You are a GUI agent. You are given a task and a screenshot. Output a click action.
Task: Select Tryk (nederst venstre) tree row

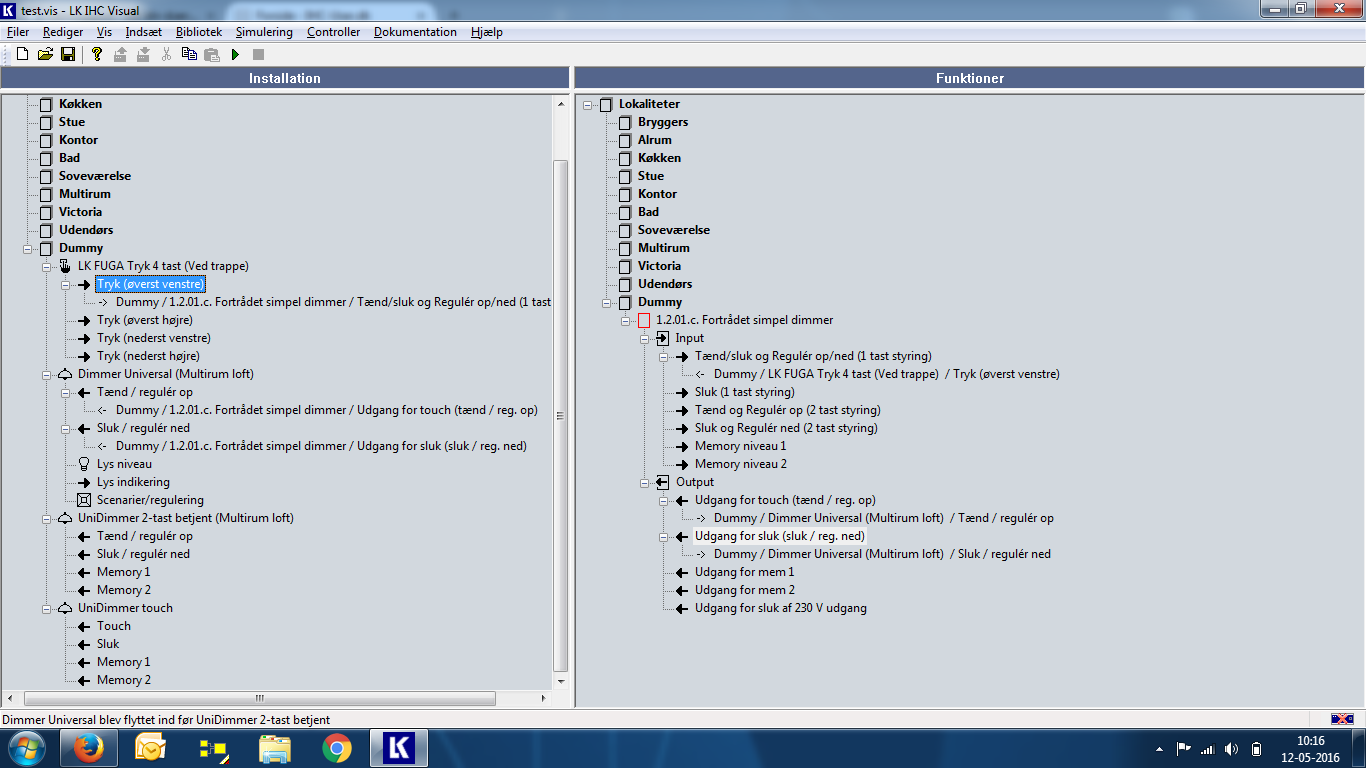pos(154,338)
